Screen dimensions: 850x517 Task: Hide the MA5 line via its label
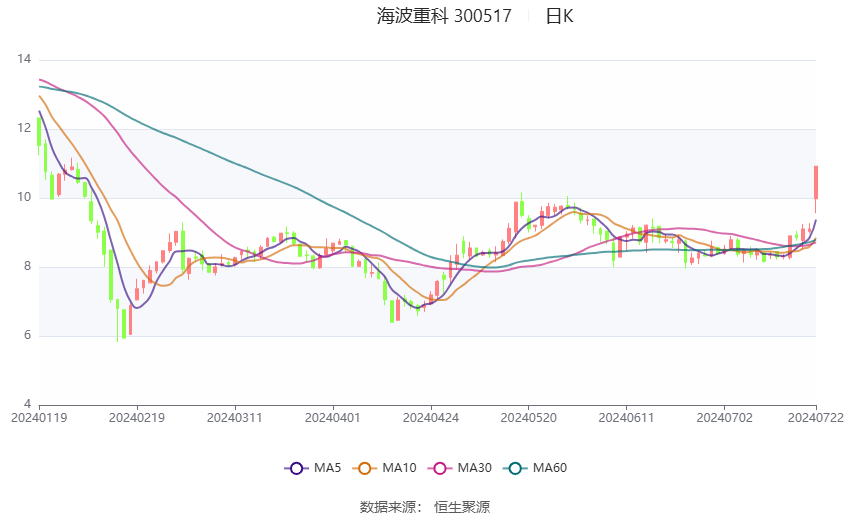[x=327, y=468]
